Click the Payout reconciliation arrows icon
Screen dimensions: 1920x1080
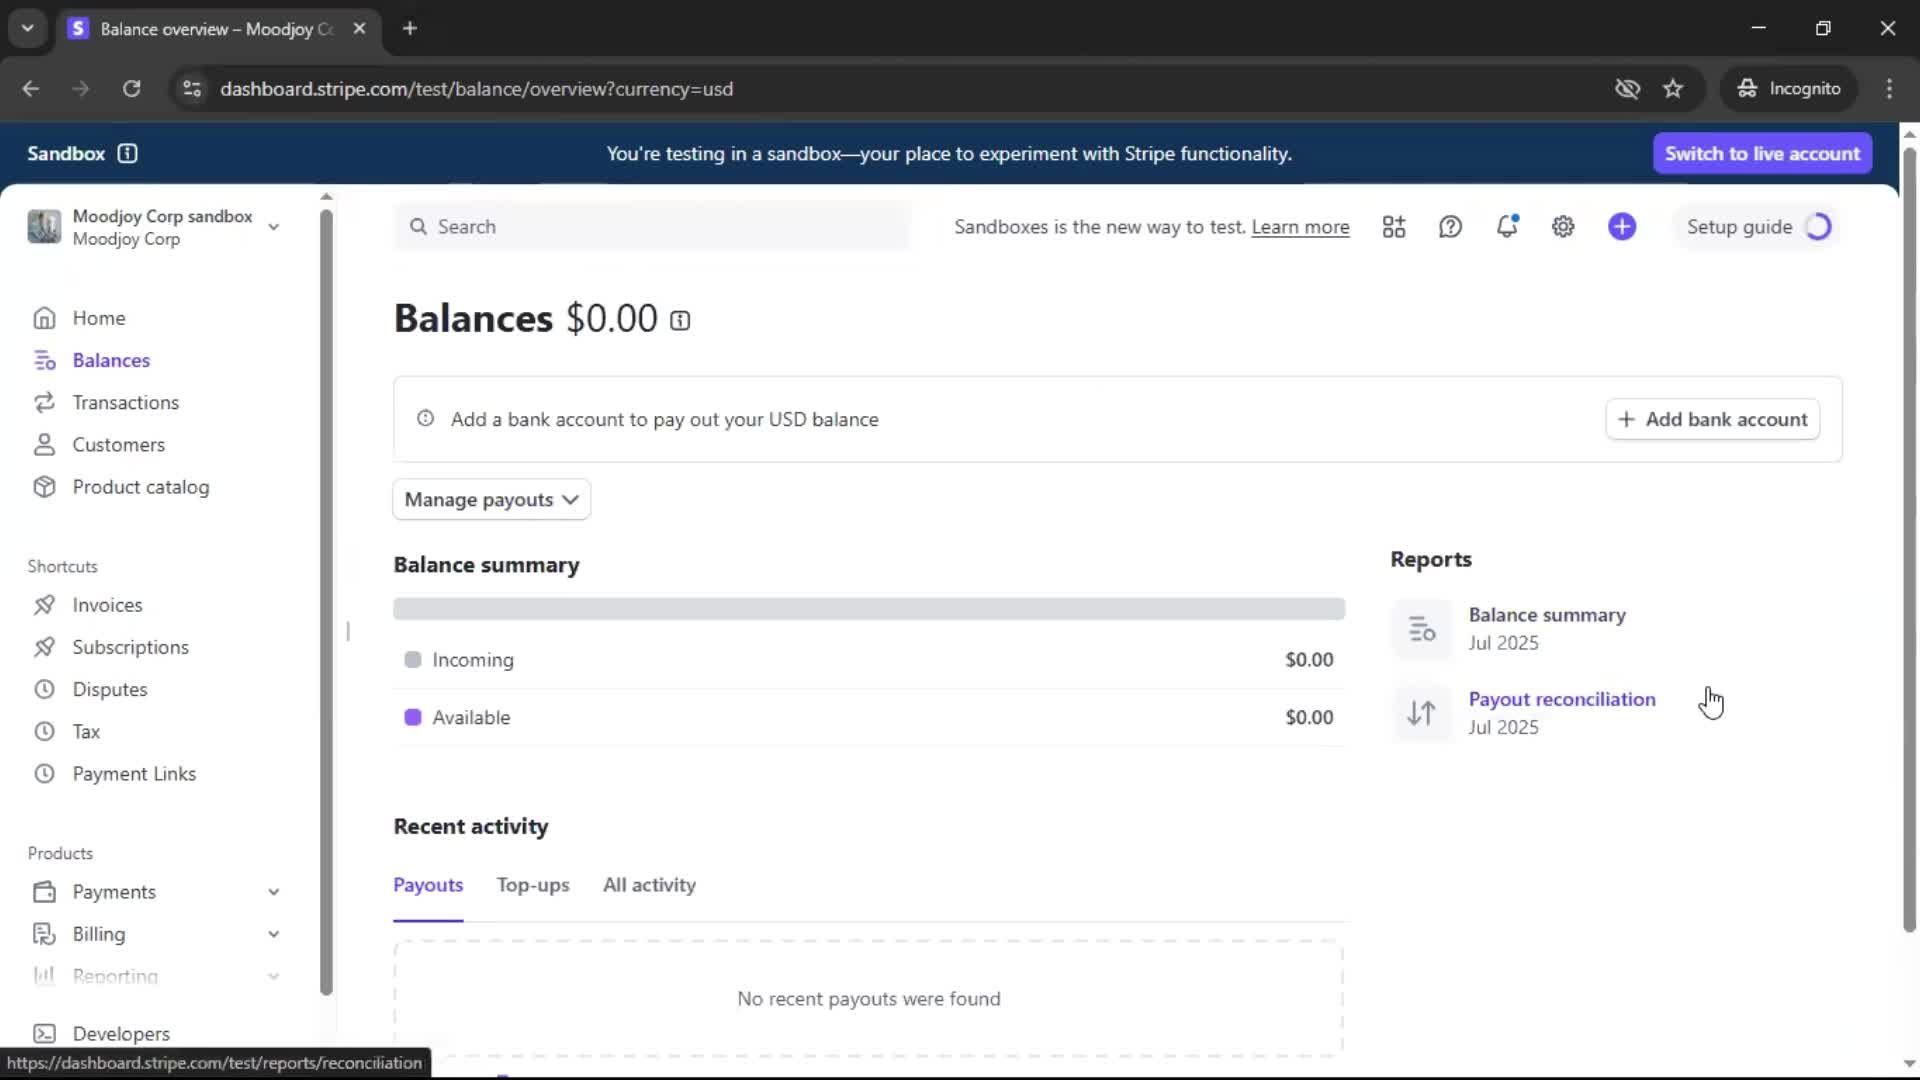point(1421,713)
